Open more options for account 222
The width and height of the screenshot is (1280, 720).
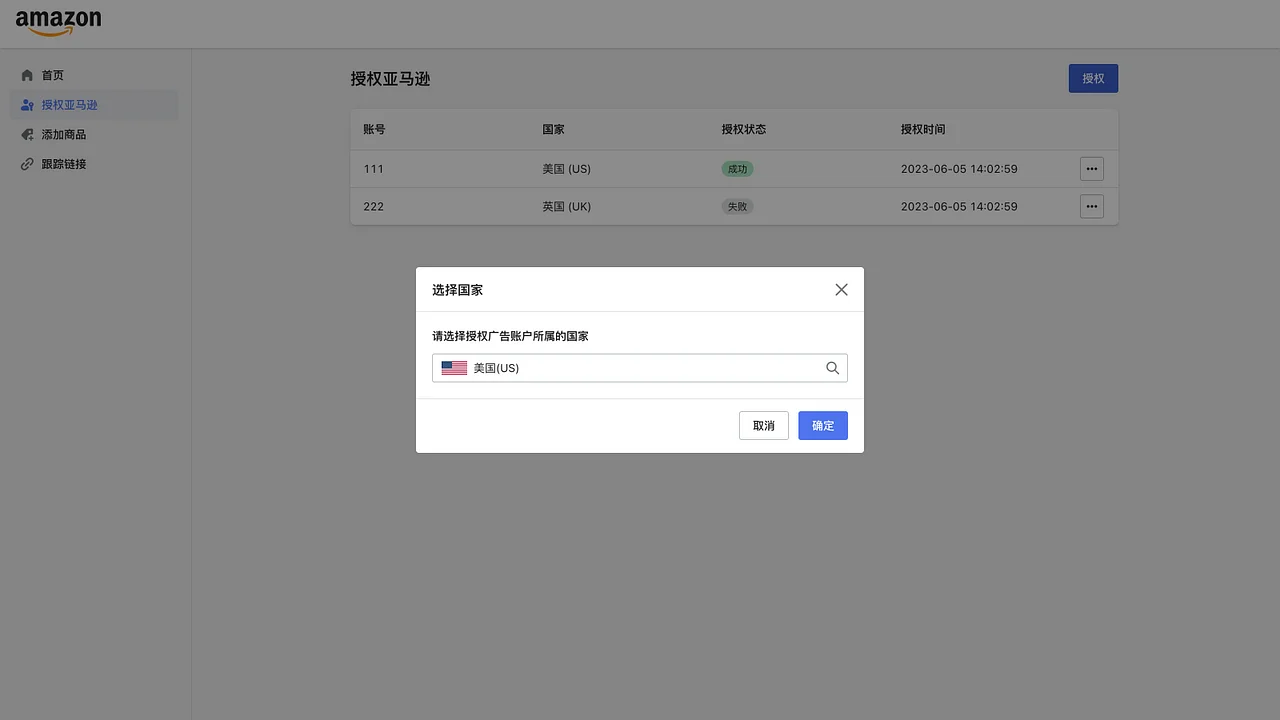(1092, 206)
